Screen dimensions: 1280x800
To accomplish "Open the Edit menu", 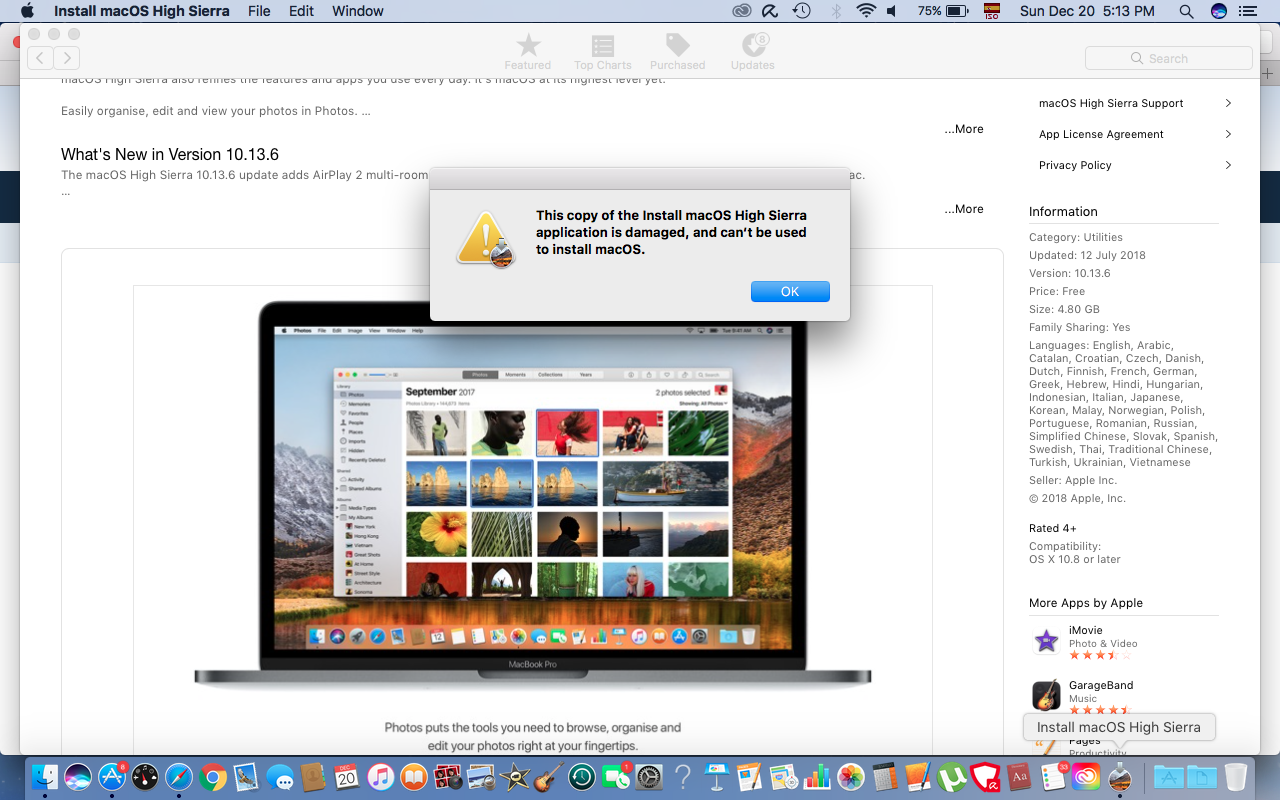I will (301, 11).
